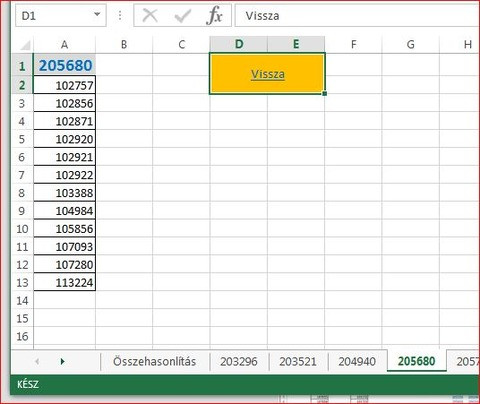Click the cell containing 113224
The height and width of the screenshot is (404, 480).
coord(65,283)
